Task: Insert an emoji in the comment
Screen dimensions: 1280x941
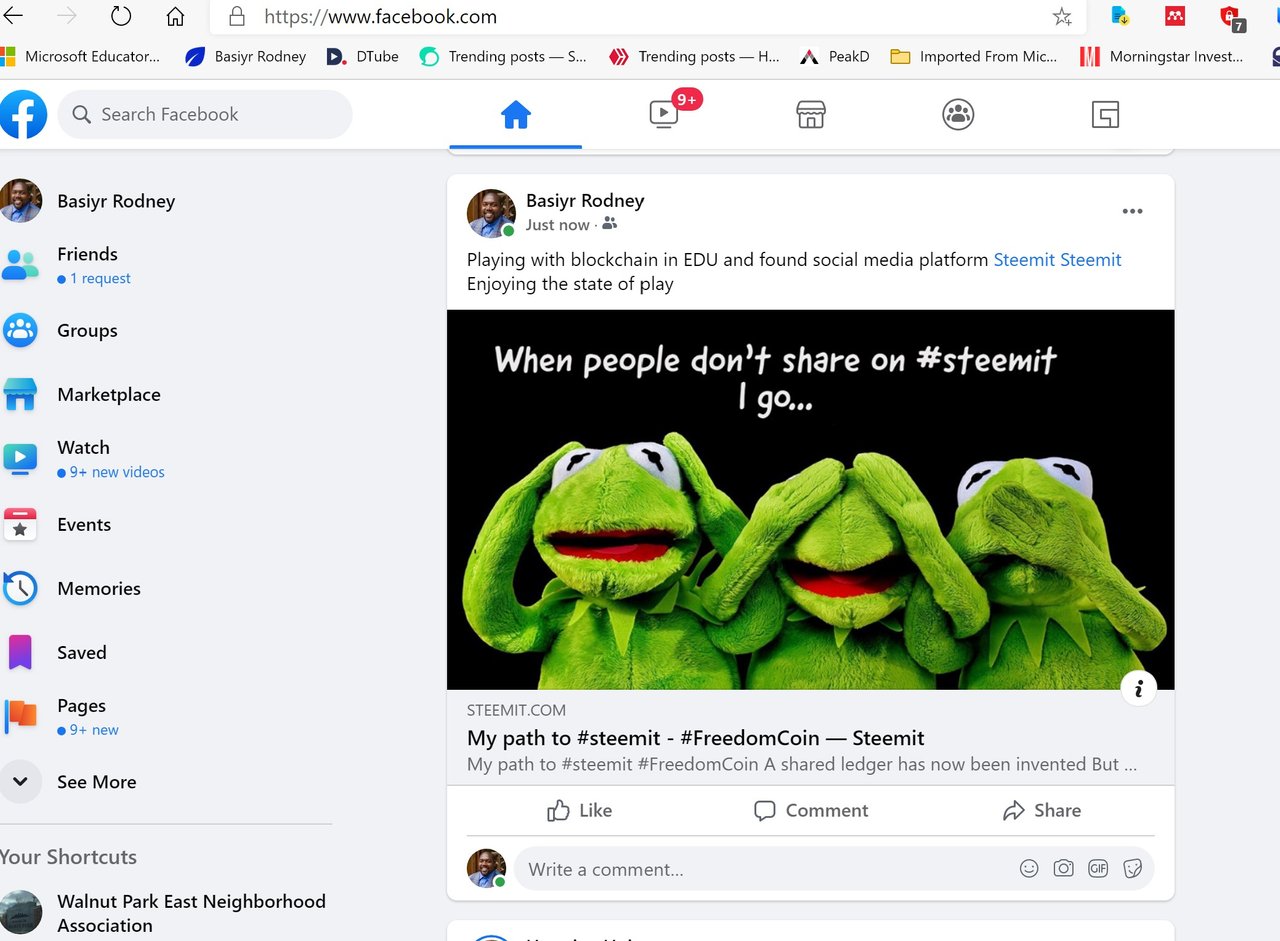Action: coord(1029,869)
